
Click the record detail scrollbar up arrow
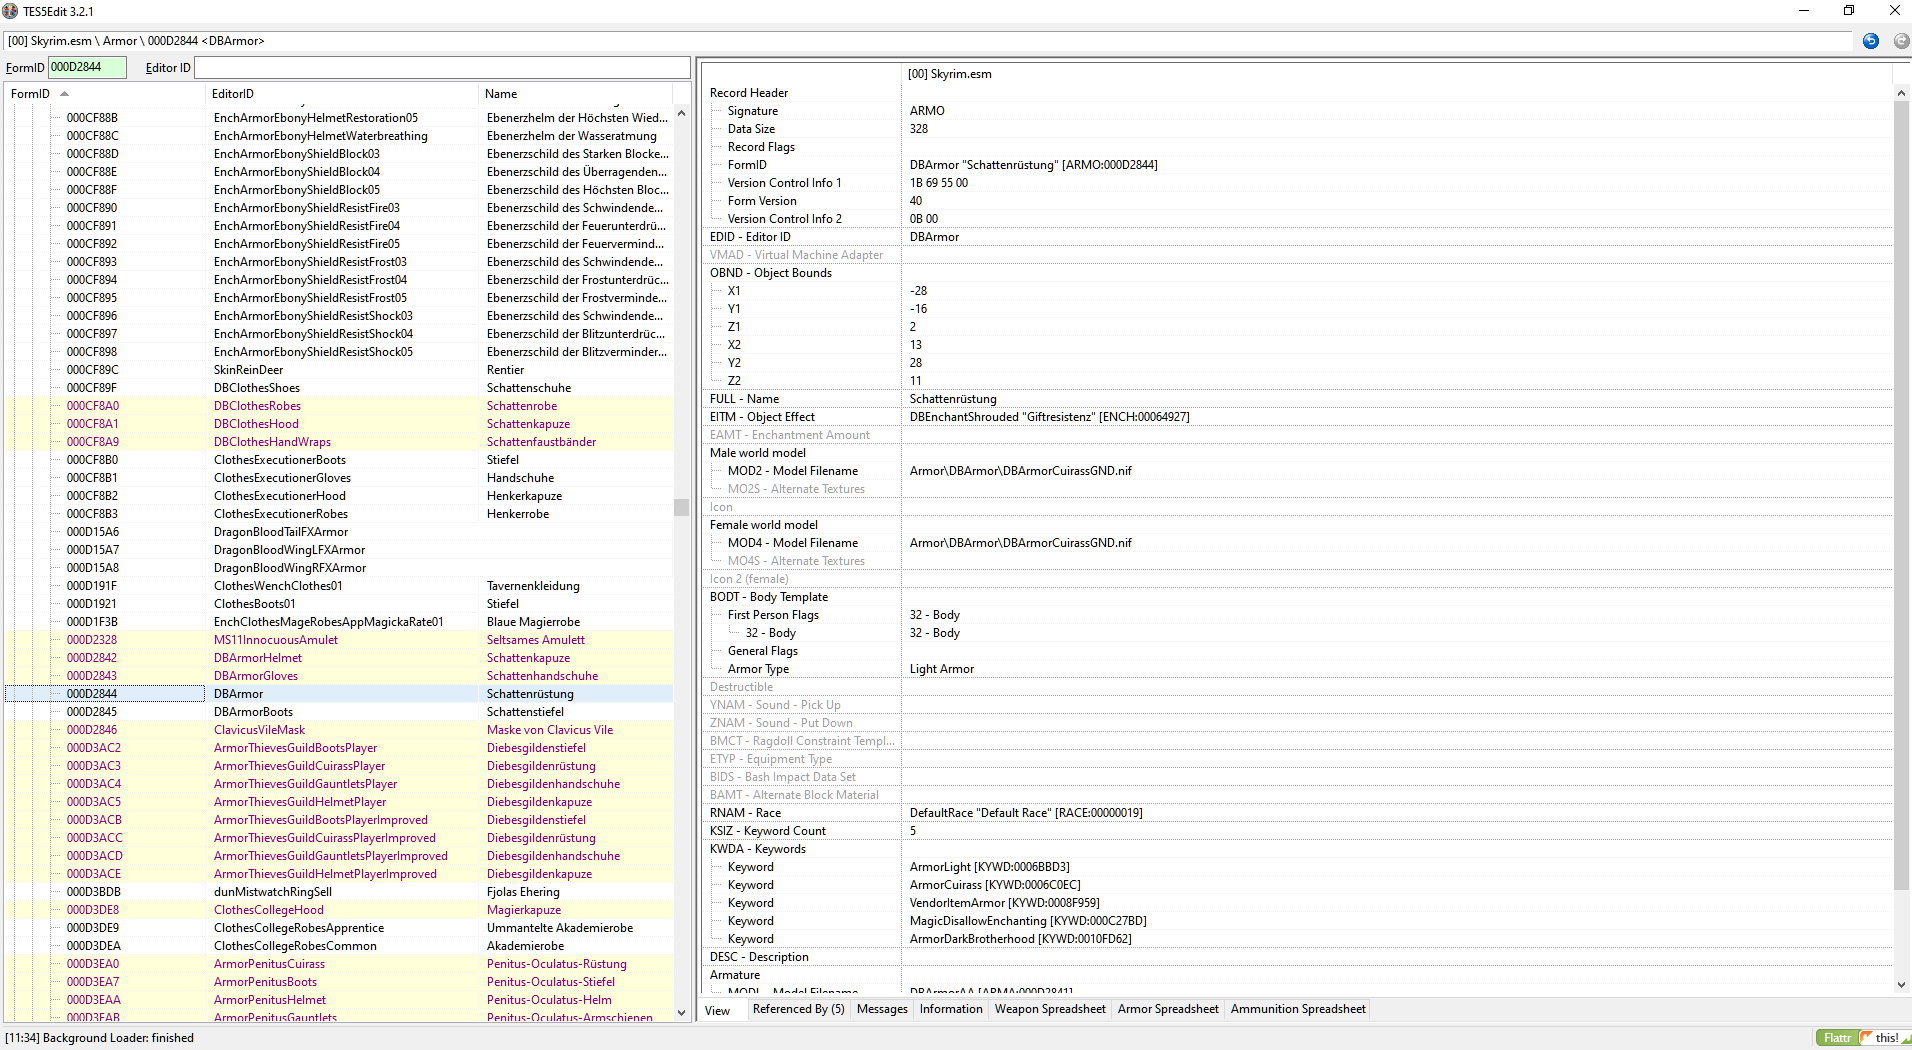1901,93
